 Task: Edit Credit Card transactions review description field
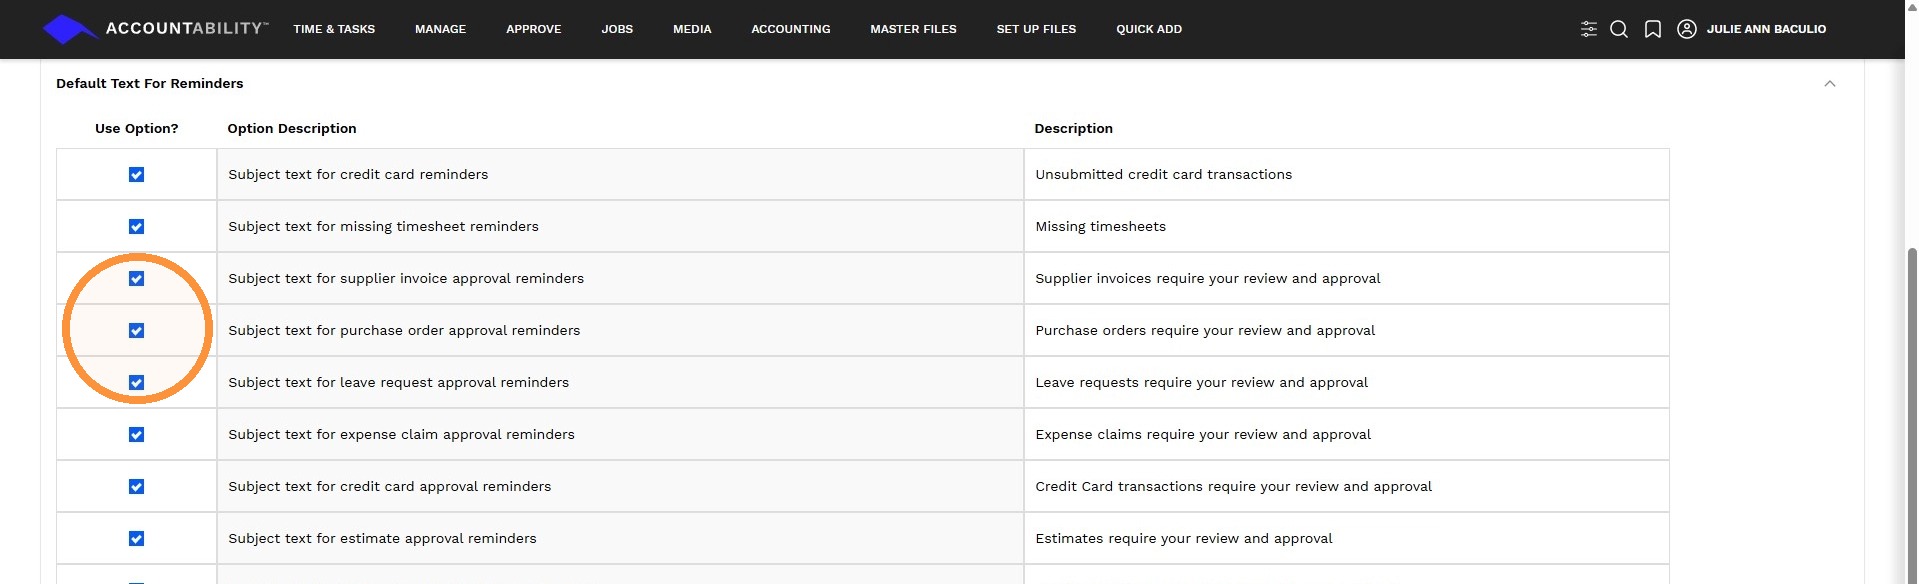coord(1347,486)
